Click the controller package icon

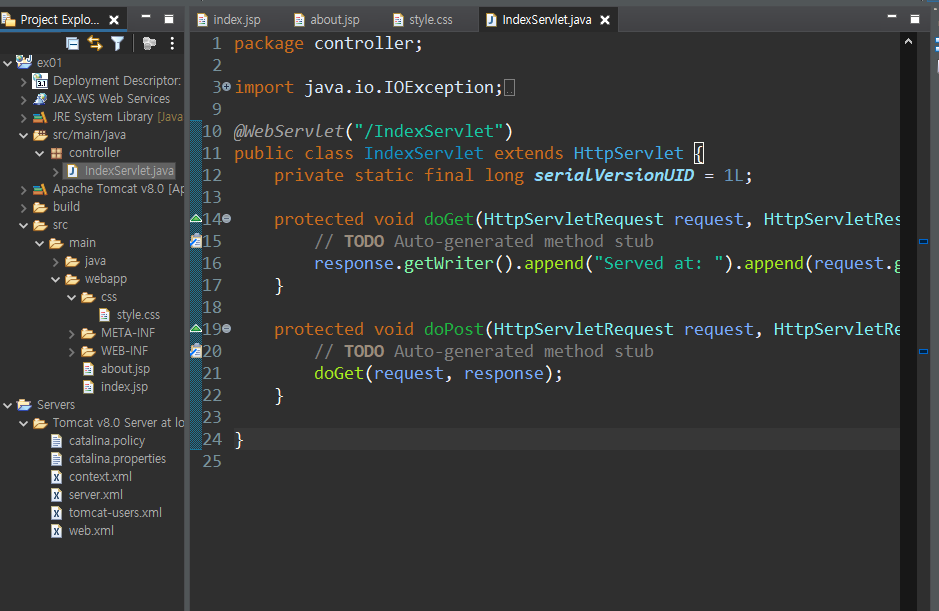point(56,153)
